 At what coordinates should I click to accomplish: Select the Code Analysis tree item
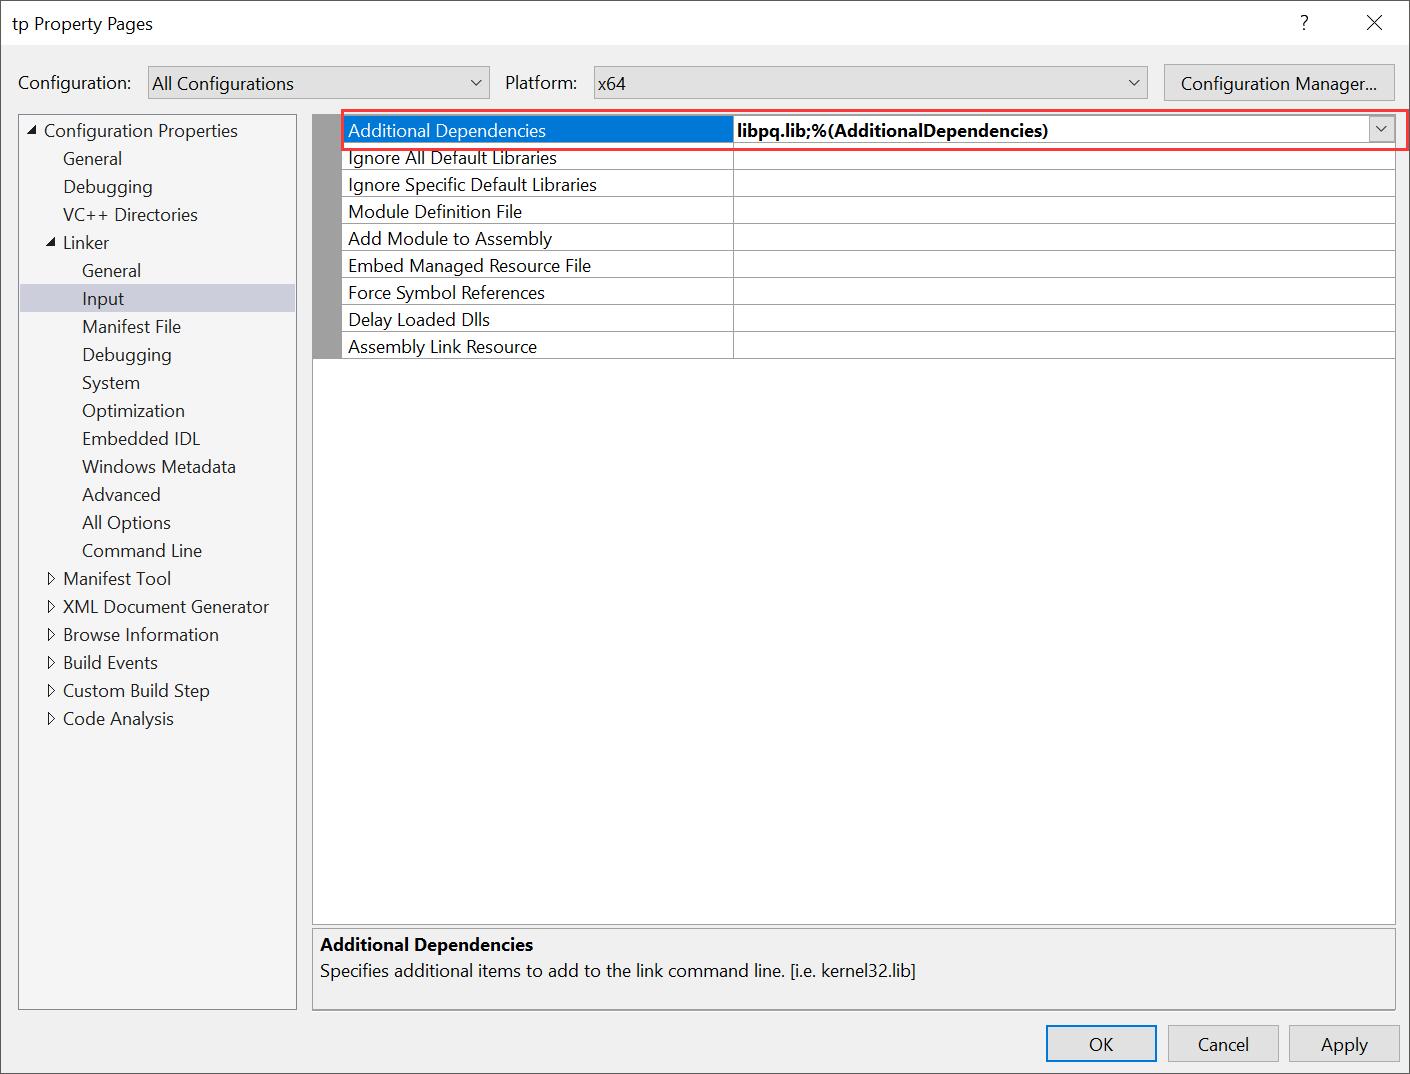[118, 718]
